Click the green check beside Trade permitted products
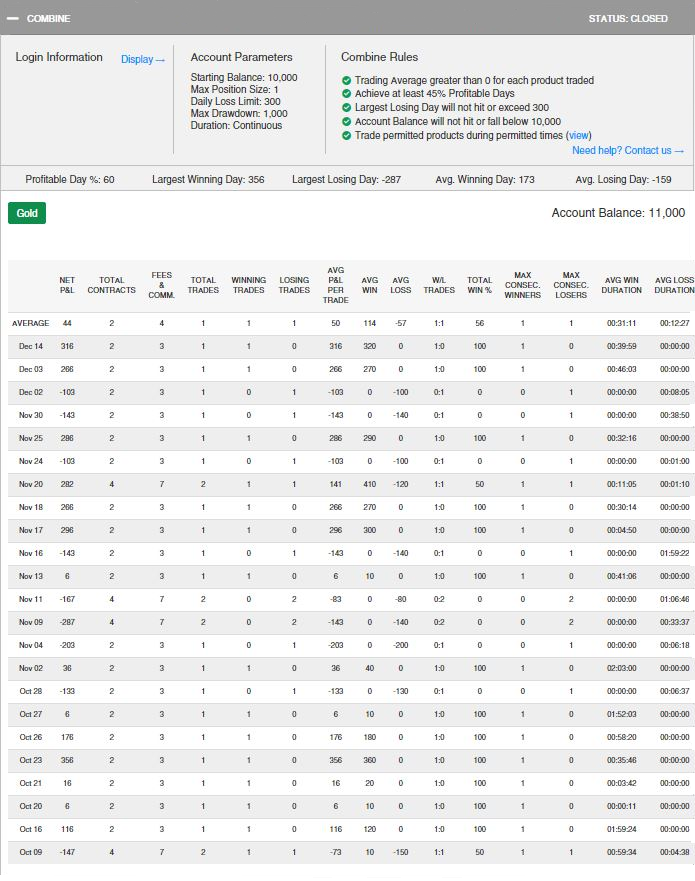The width and height of the screenshot is (695, 881). tap(346, 136)
